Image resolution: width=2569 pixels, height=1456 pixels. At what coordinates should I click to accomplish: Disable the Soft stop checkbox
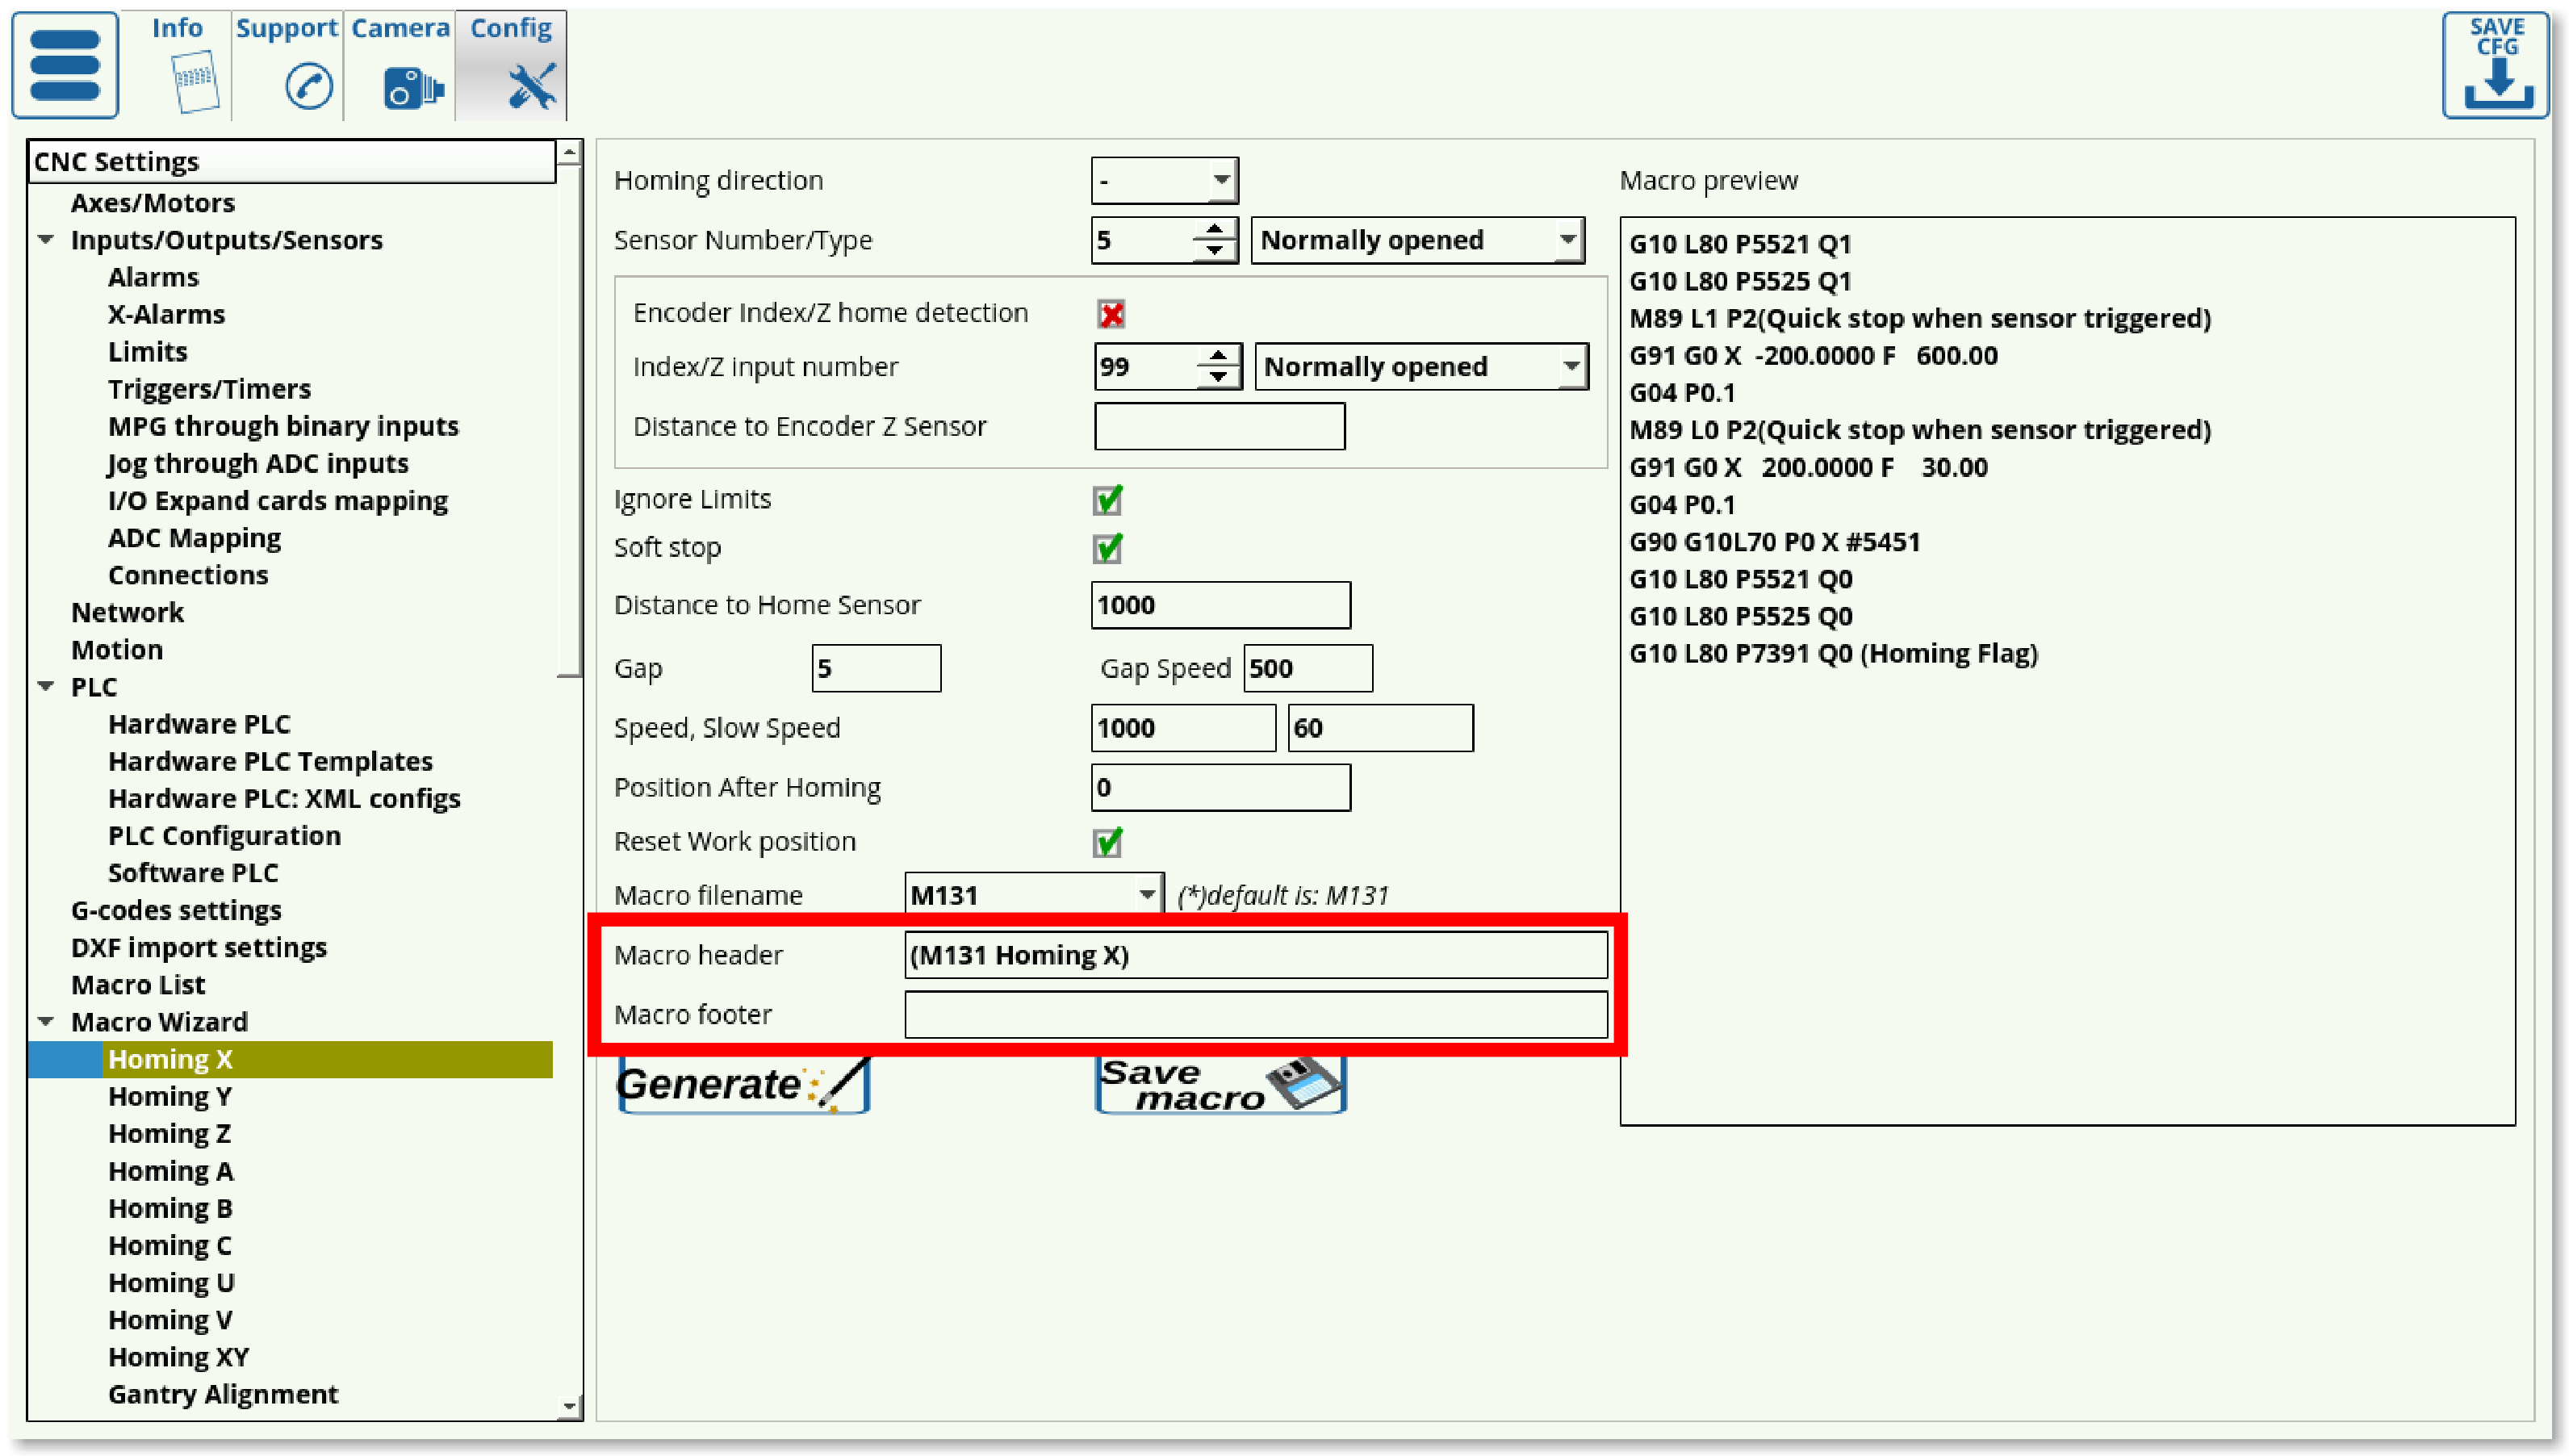coord(1108,548)
